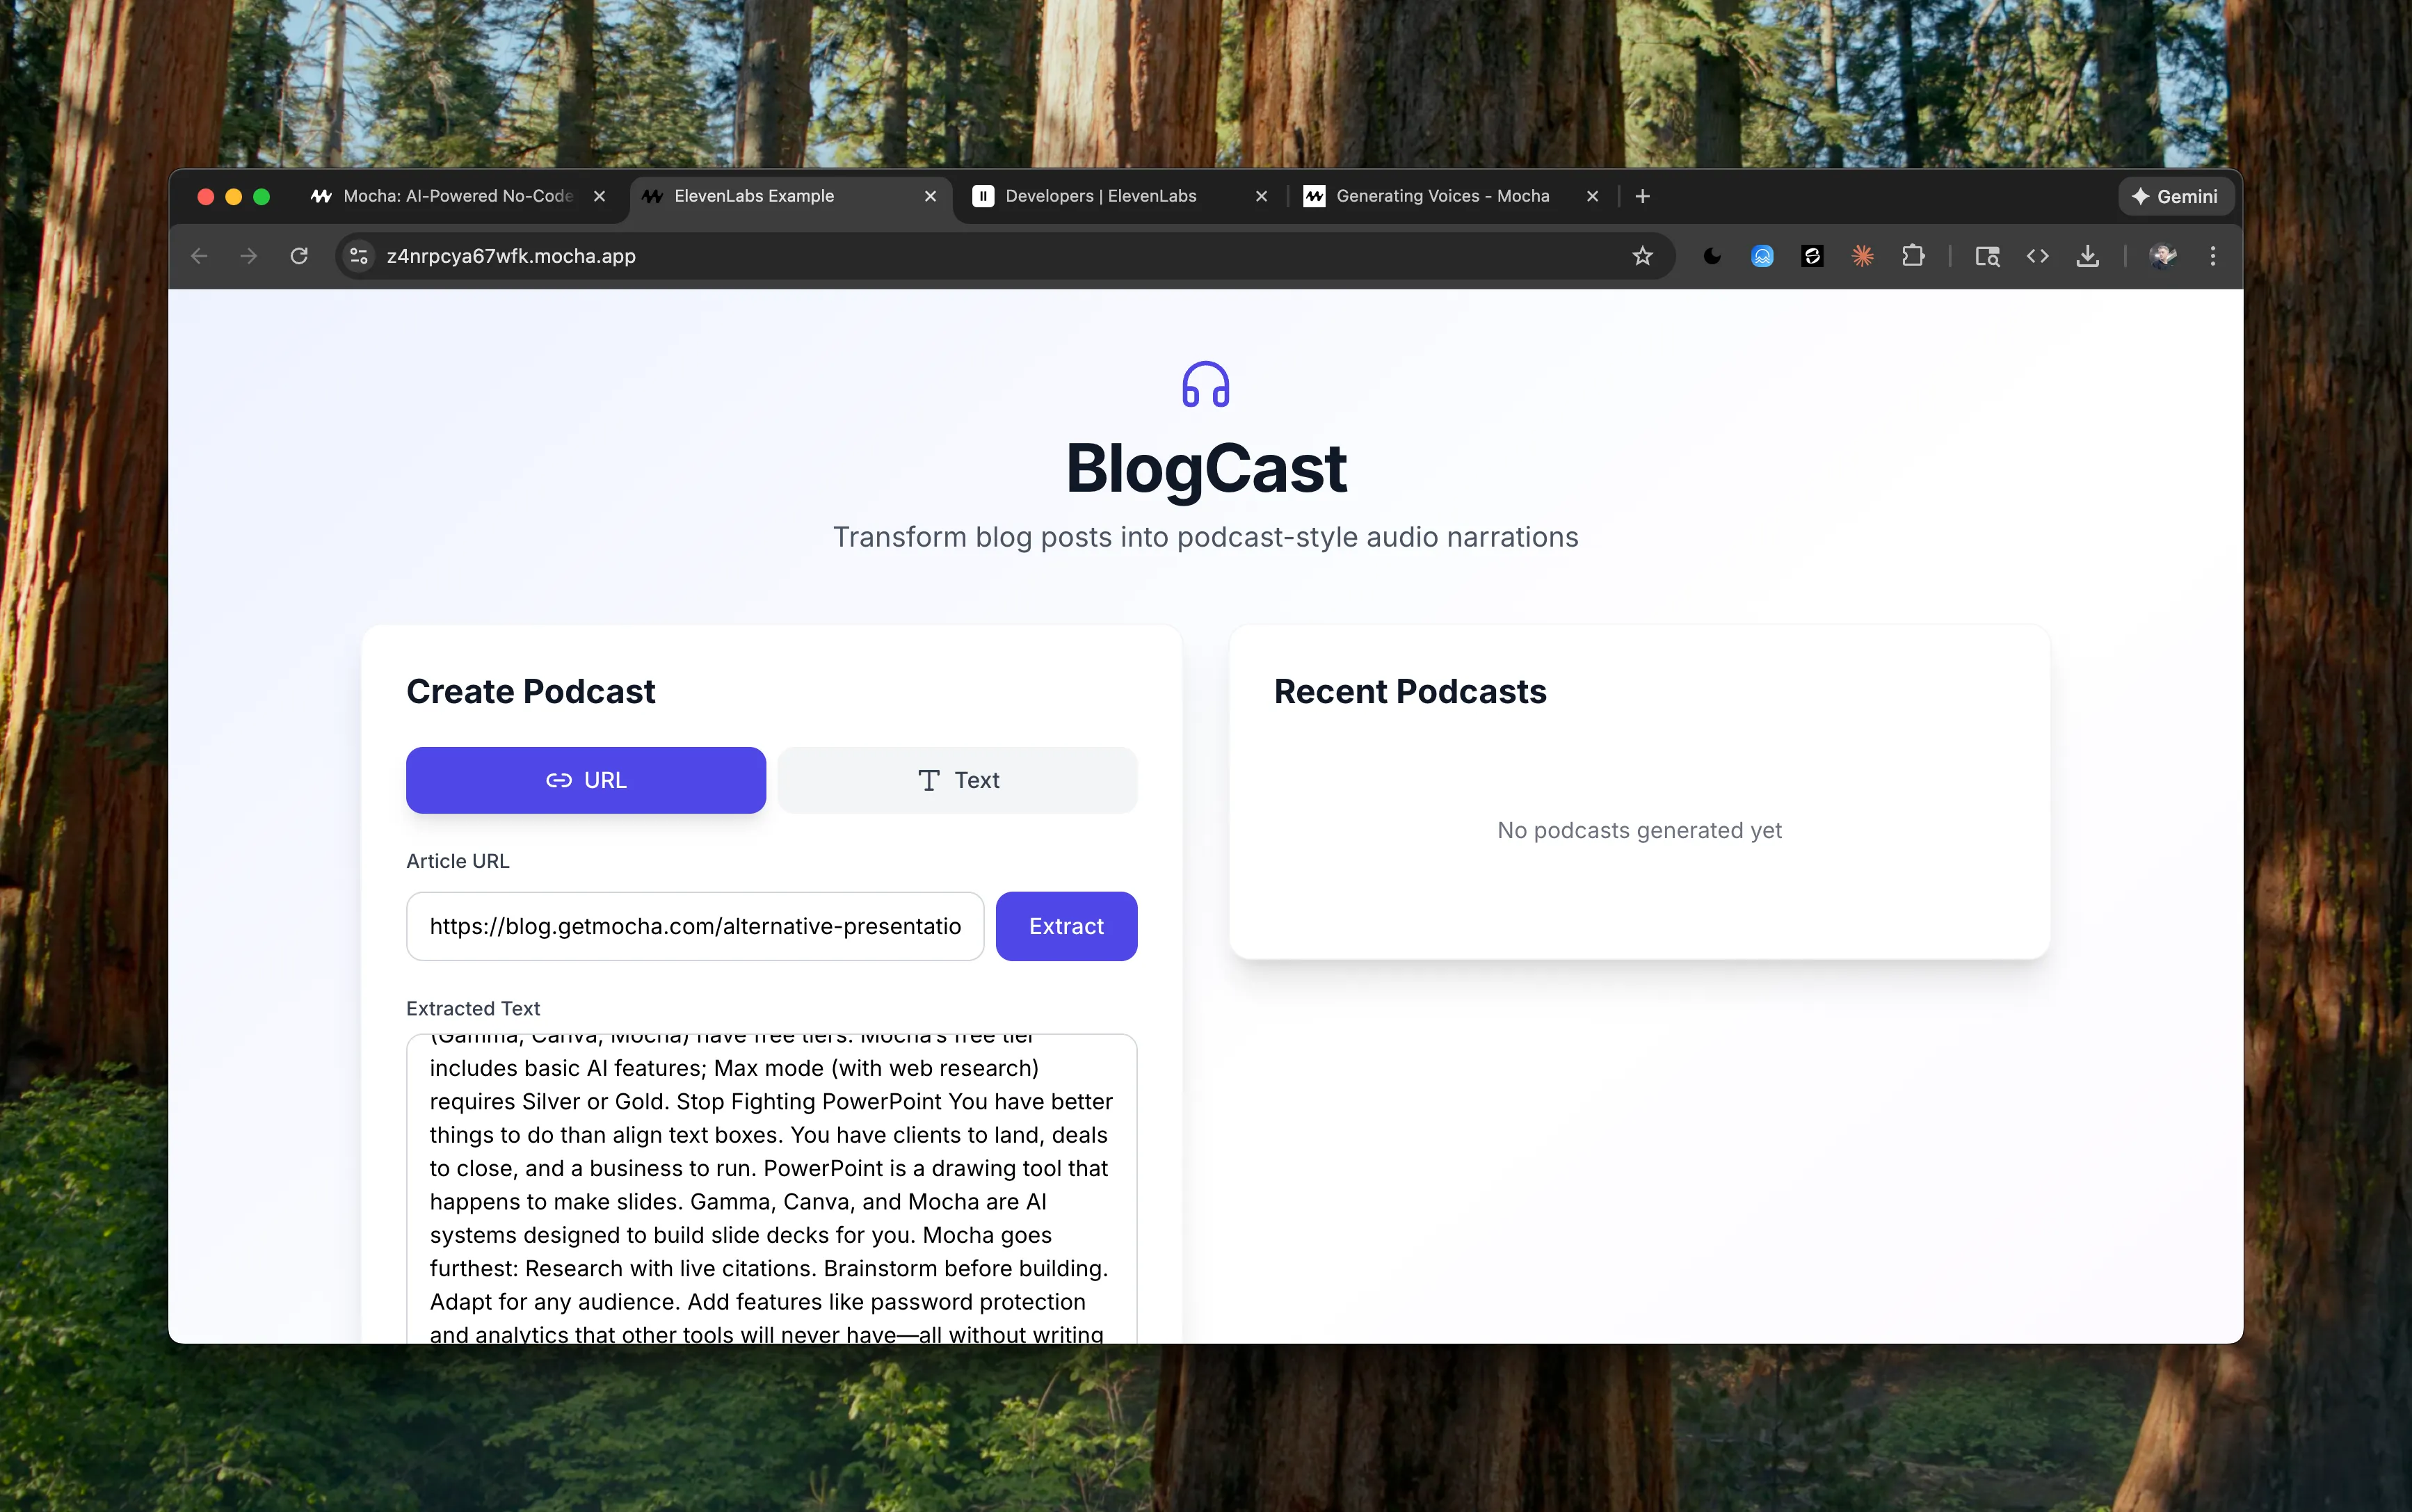
Task: Switch input mode to Text
Action: click(x=957, y=779)
